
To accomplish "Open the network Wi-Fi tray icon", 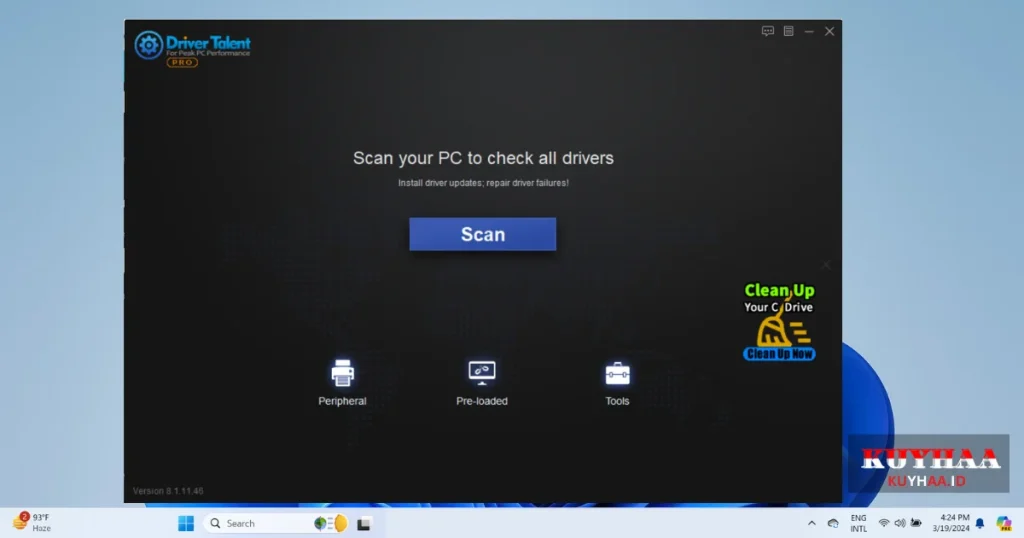I will click(x=884, y=523).
